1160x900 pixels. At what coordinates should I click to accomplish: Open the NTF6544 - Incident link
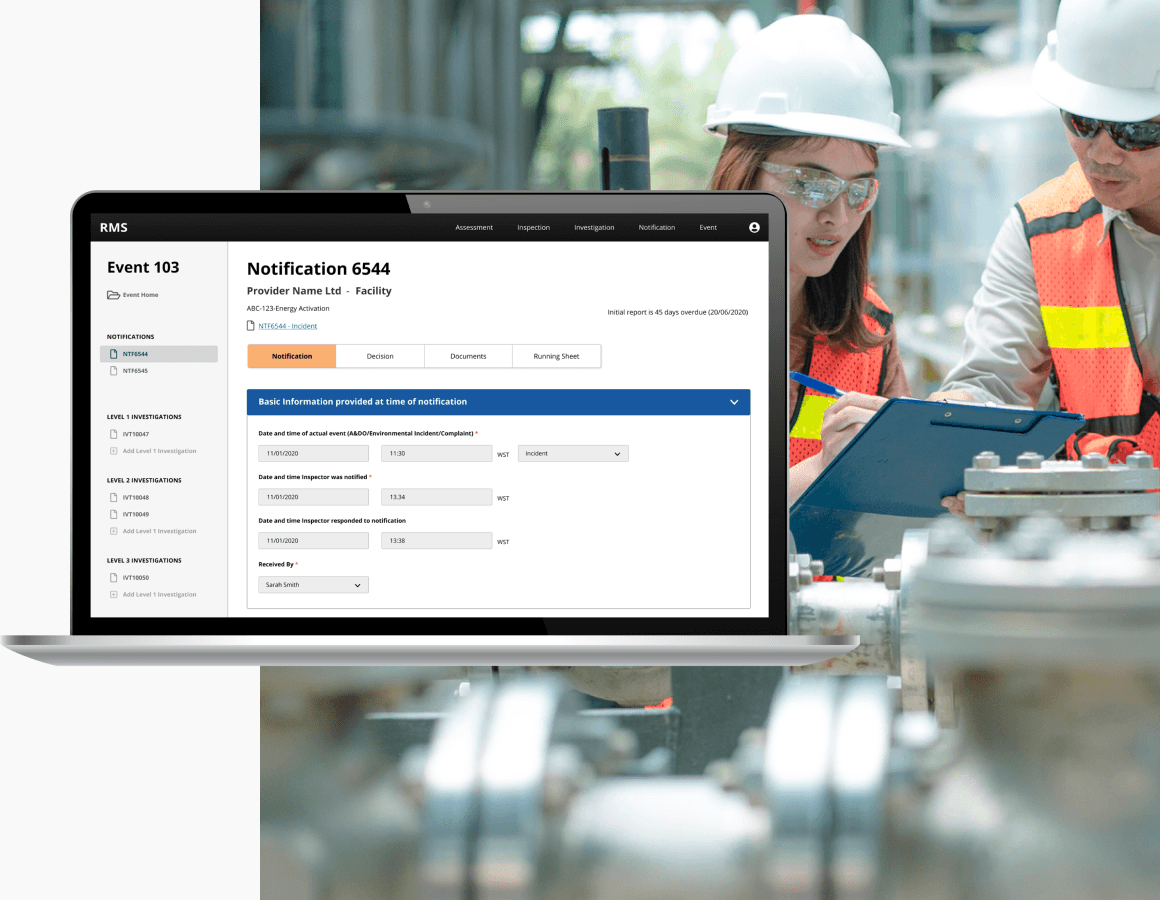click(288, 326)
